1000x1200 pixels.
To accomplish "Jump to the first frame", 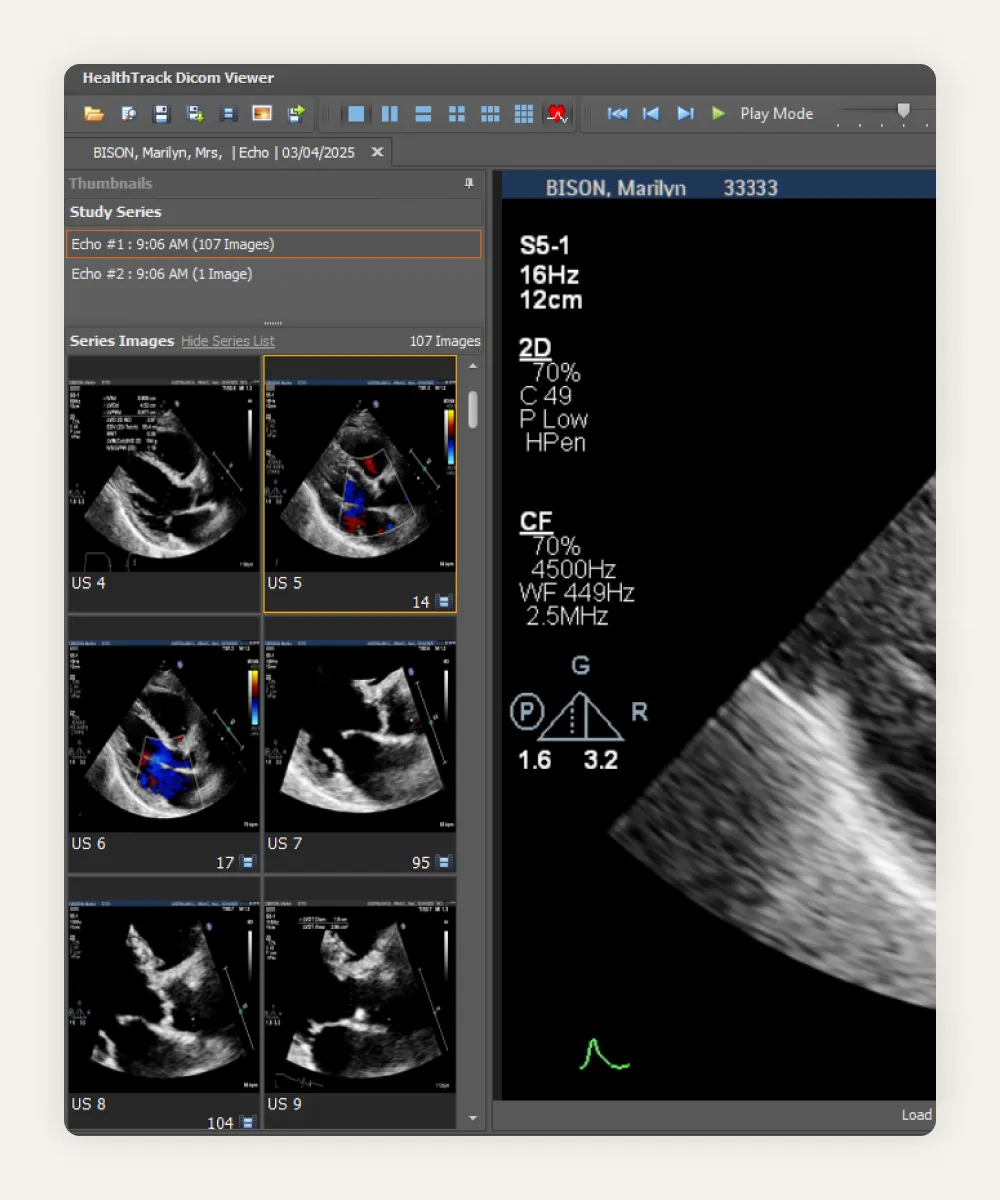I will click(618, 114).
